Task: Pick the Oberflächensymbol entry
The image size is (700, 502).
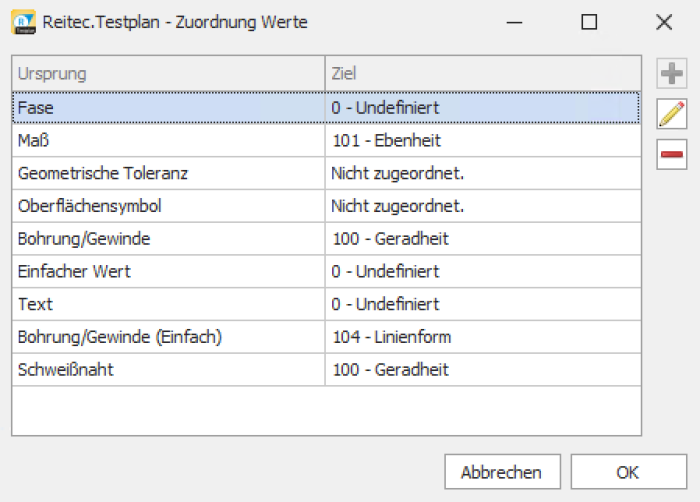Action: tap(167, 206)
